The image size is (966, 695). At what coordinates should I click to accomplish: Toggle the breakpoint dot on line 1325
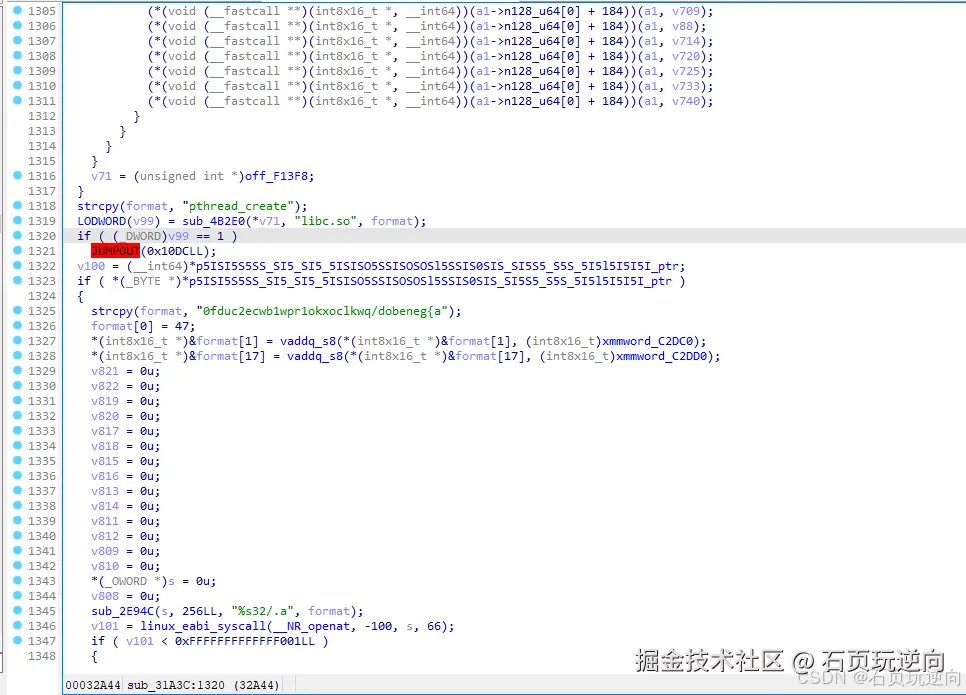(17, 311)
